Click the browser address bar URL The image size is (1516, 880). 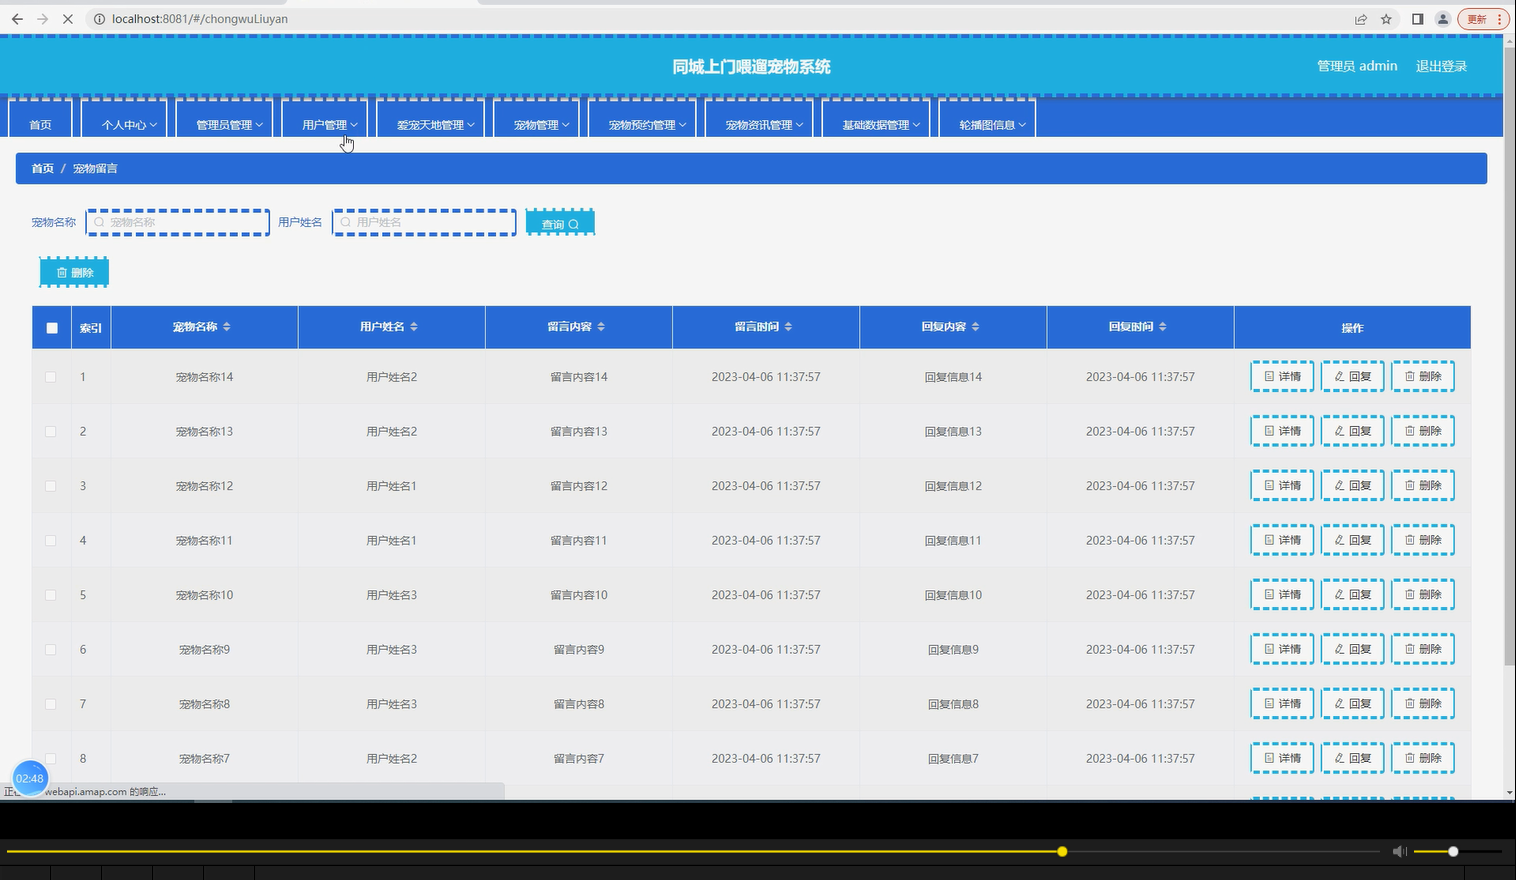tap(200, 19)
